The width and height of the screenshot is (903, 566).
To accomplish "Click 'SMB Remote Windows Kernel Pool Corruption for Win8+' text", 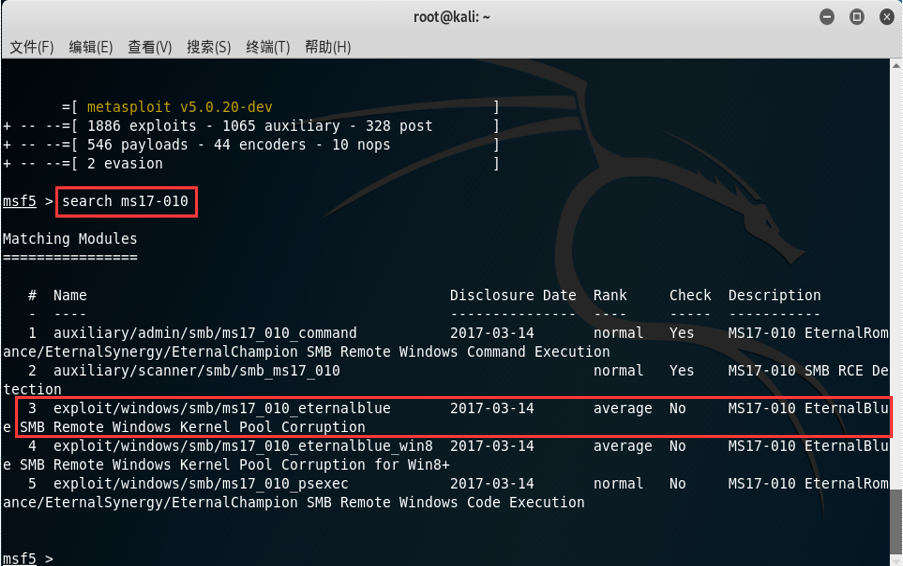I will point(234,465).
